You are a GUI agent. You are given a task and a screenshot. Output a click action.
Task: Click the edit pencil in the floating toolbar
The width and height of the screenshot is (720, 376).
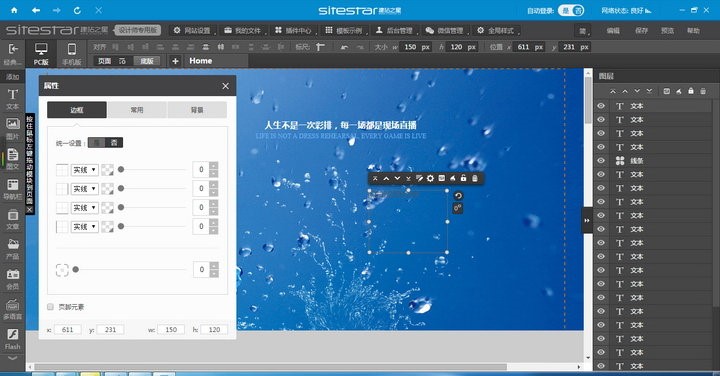tap(419, 178)
